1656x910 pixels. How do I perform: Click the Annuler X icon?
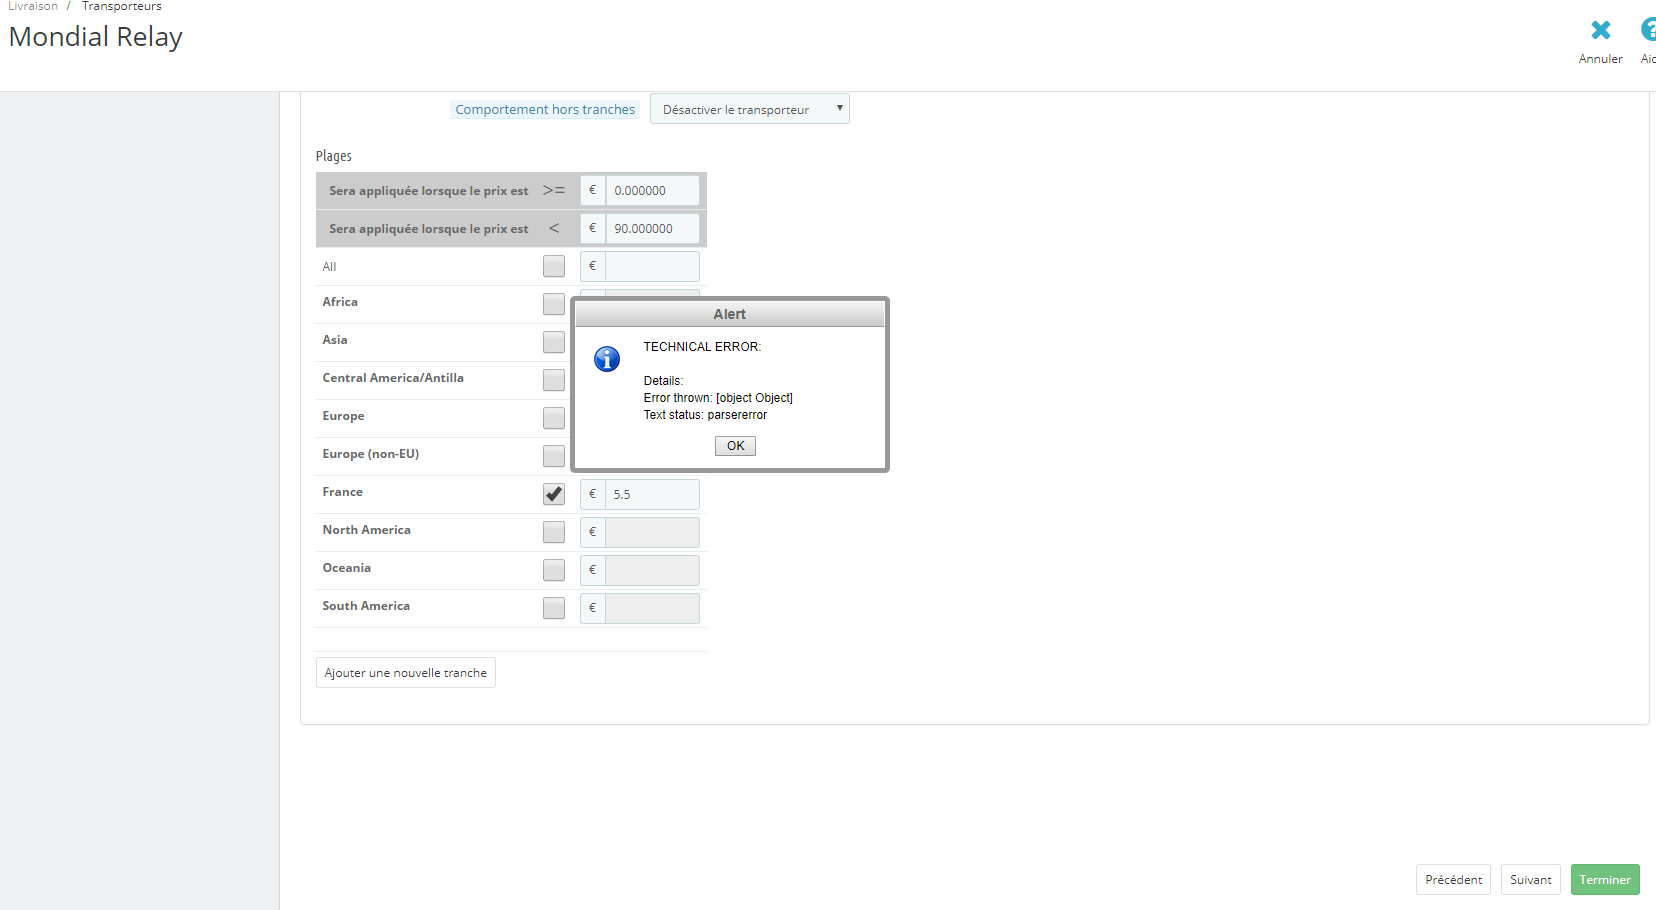1600,30
